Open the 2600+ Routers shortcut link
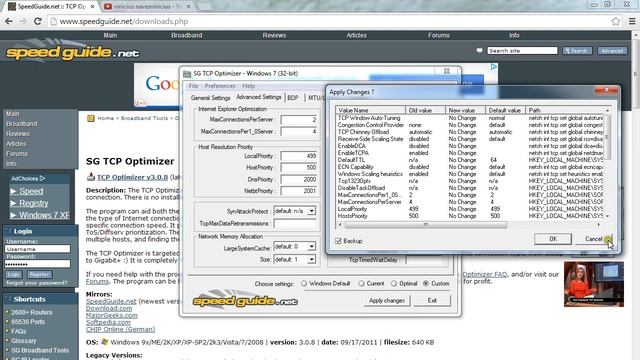640x360 pixels. 32,312
